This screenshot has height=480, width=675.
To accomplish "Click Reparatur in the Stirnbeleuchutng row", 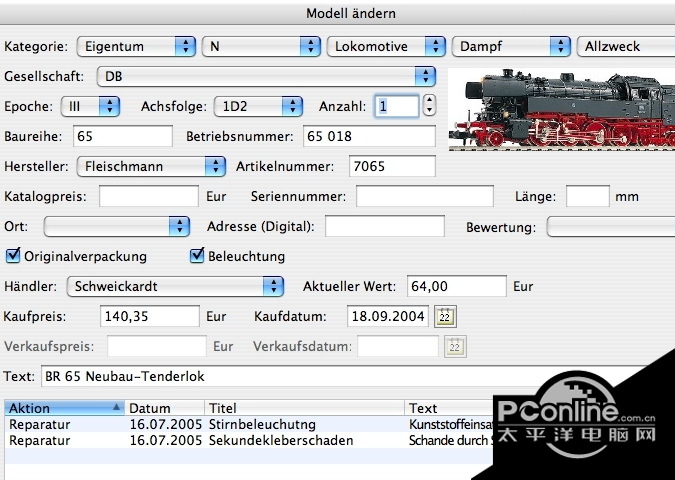I will (40, 424).
